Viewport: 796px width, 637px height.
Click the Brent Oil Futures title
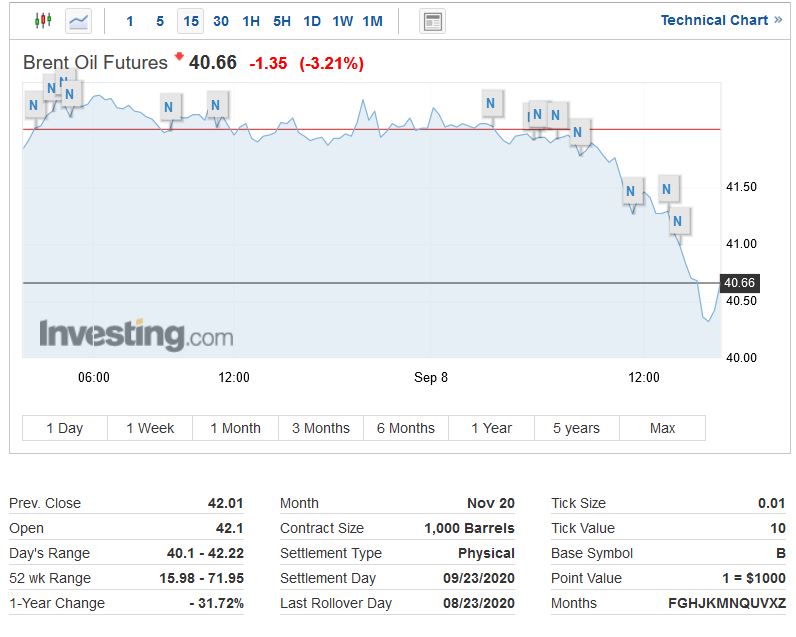pos(95,62)
